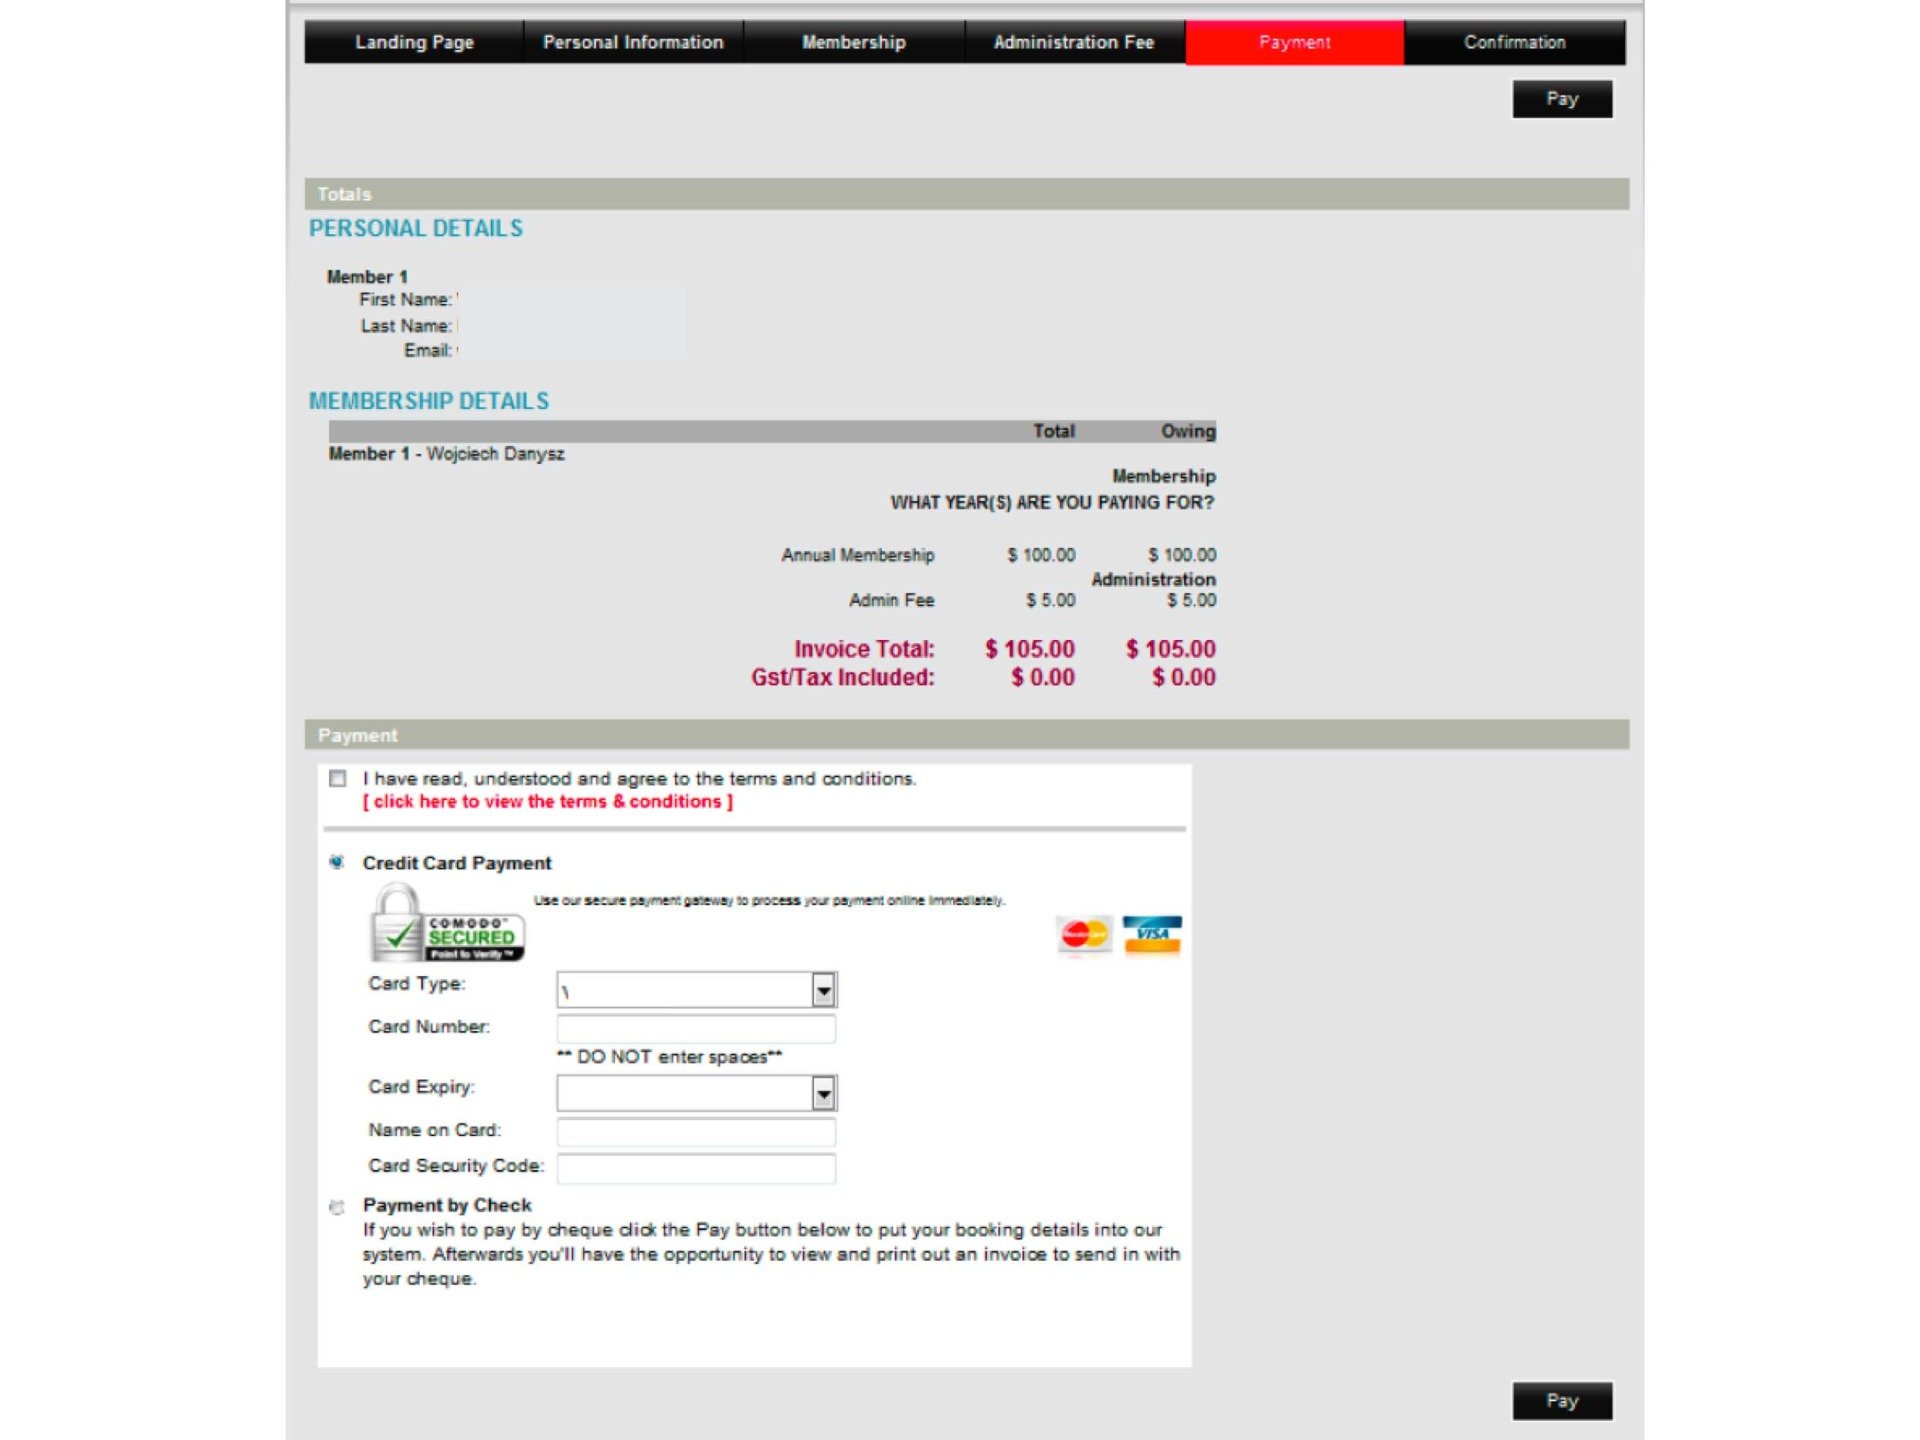Click the Visa card logo icon
This screenshot has height=1440, width=1920.
[1151, 935]
